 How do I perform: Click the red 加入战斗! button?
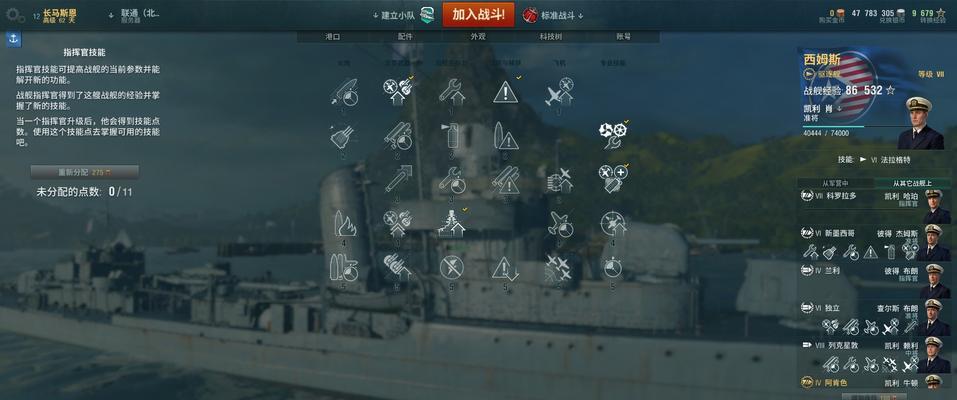(478, 15)
